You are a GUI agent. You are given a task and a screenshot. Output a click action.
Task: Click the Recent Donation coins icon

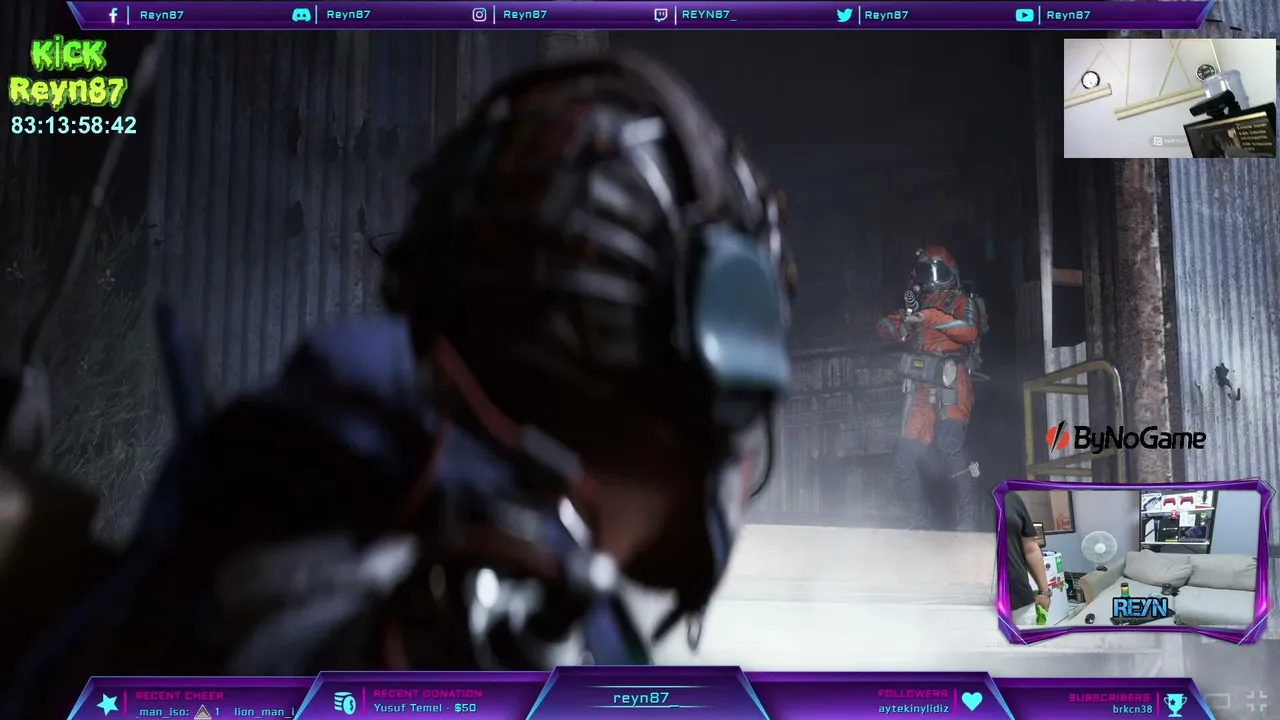point(345,703)
